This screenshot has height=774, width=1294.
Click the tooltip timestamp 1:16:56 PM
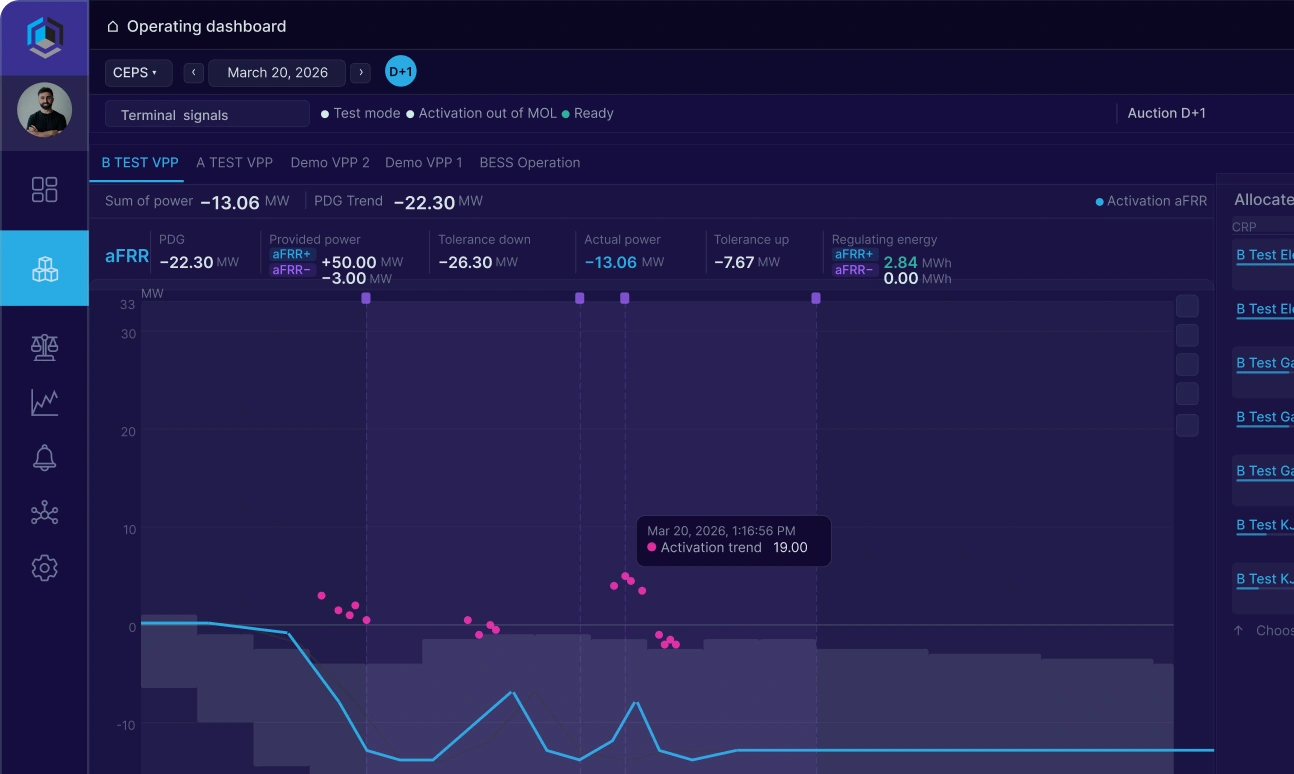tap(721, 531)
